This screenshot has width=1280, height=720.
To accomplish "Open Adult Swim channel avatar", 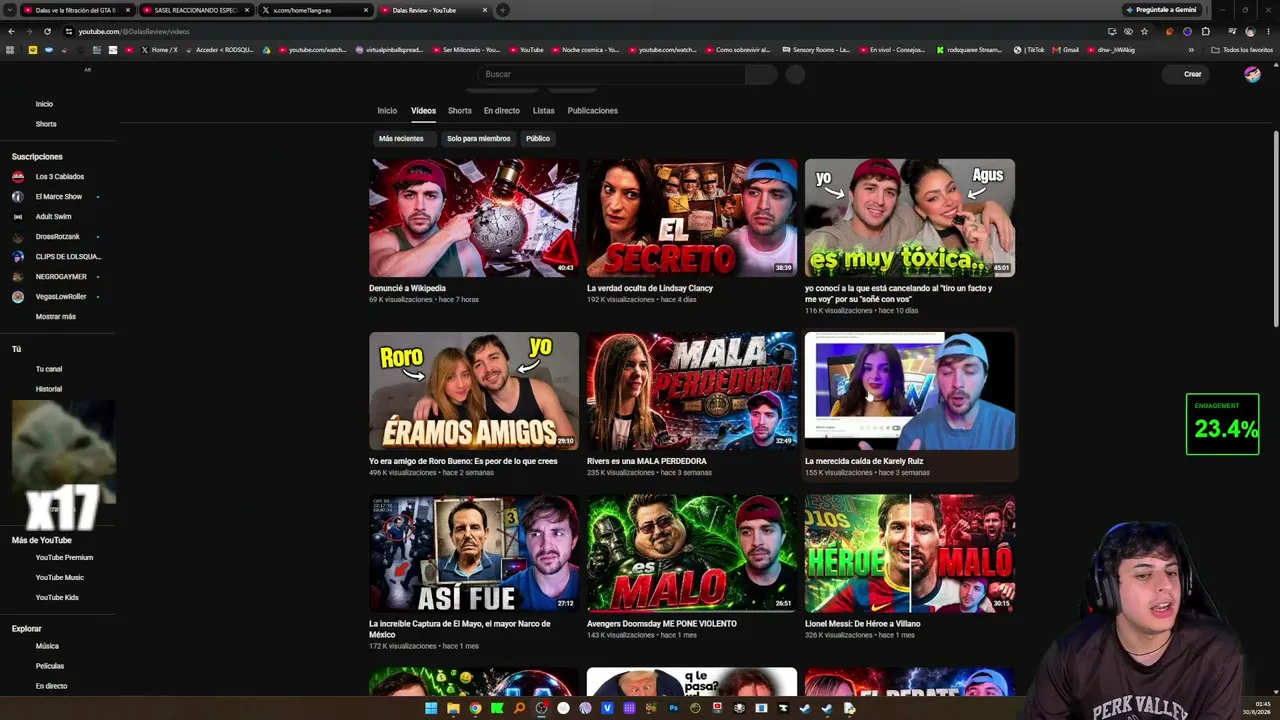I will [x=18, y=217].
